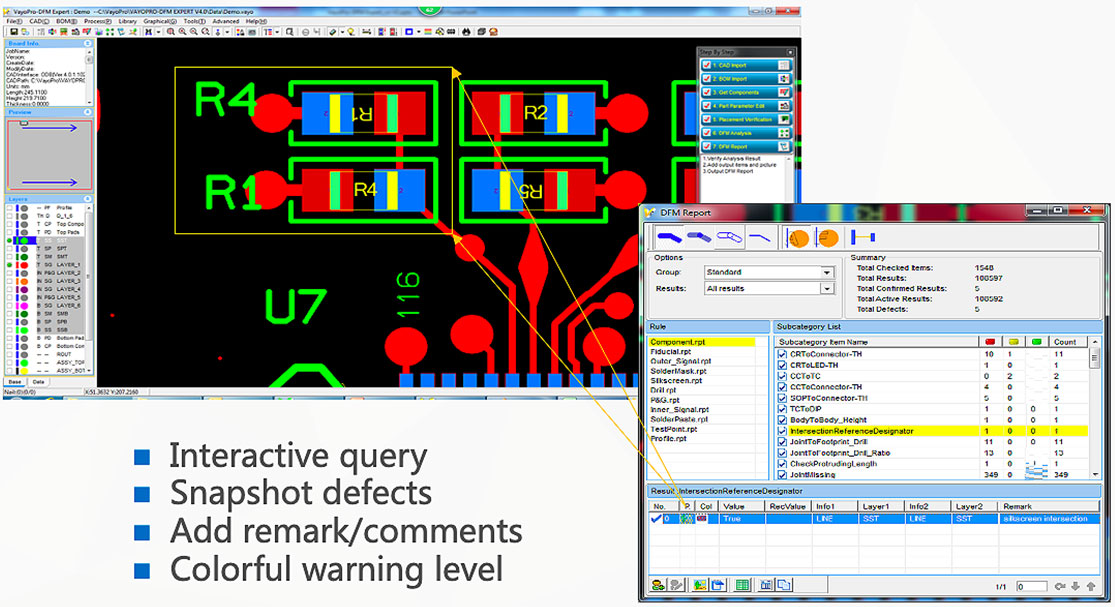The width and height of the screenshot is (1115, 607).
Task: Uncheck the CRToConnector-TH checkbox
Action: [783, 354]
